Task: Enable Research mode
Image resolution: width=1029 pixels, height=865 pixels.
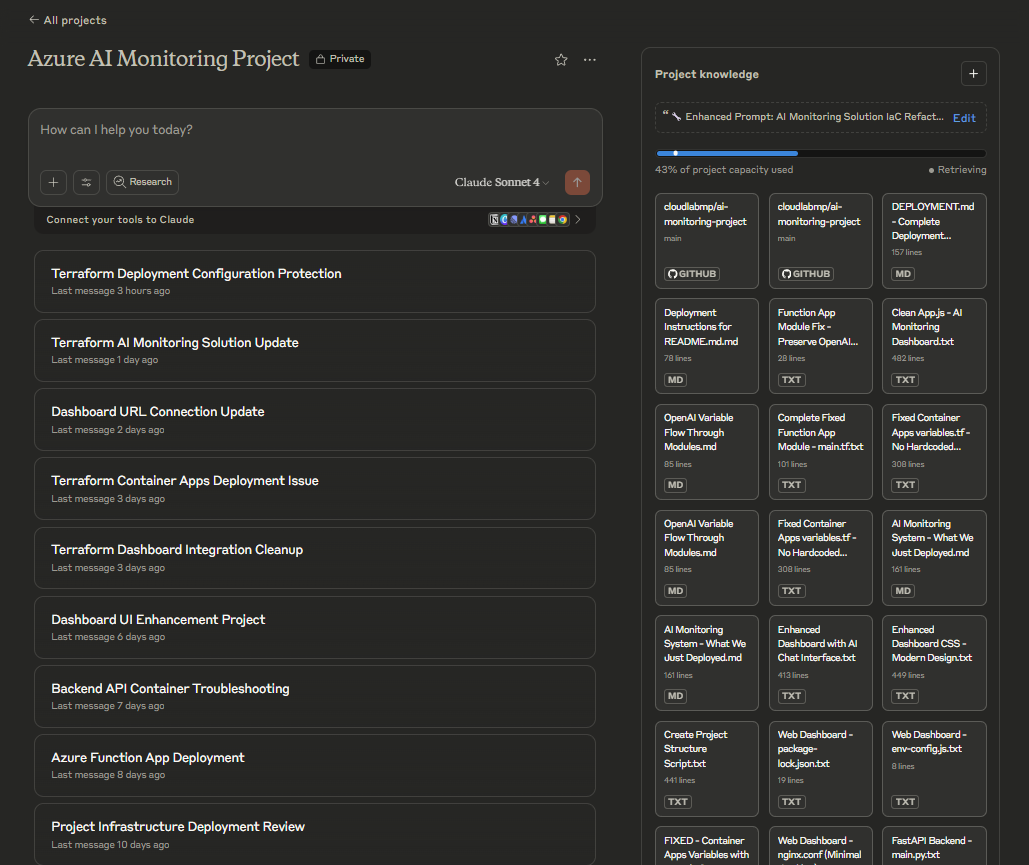Action: [x=142, y=182]
